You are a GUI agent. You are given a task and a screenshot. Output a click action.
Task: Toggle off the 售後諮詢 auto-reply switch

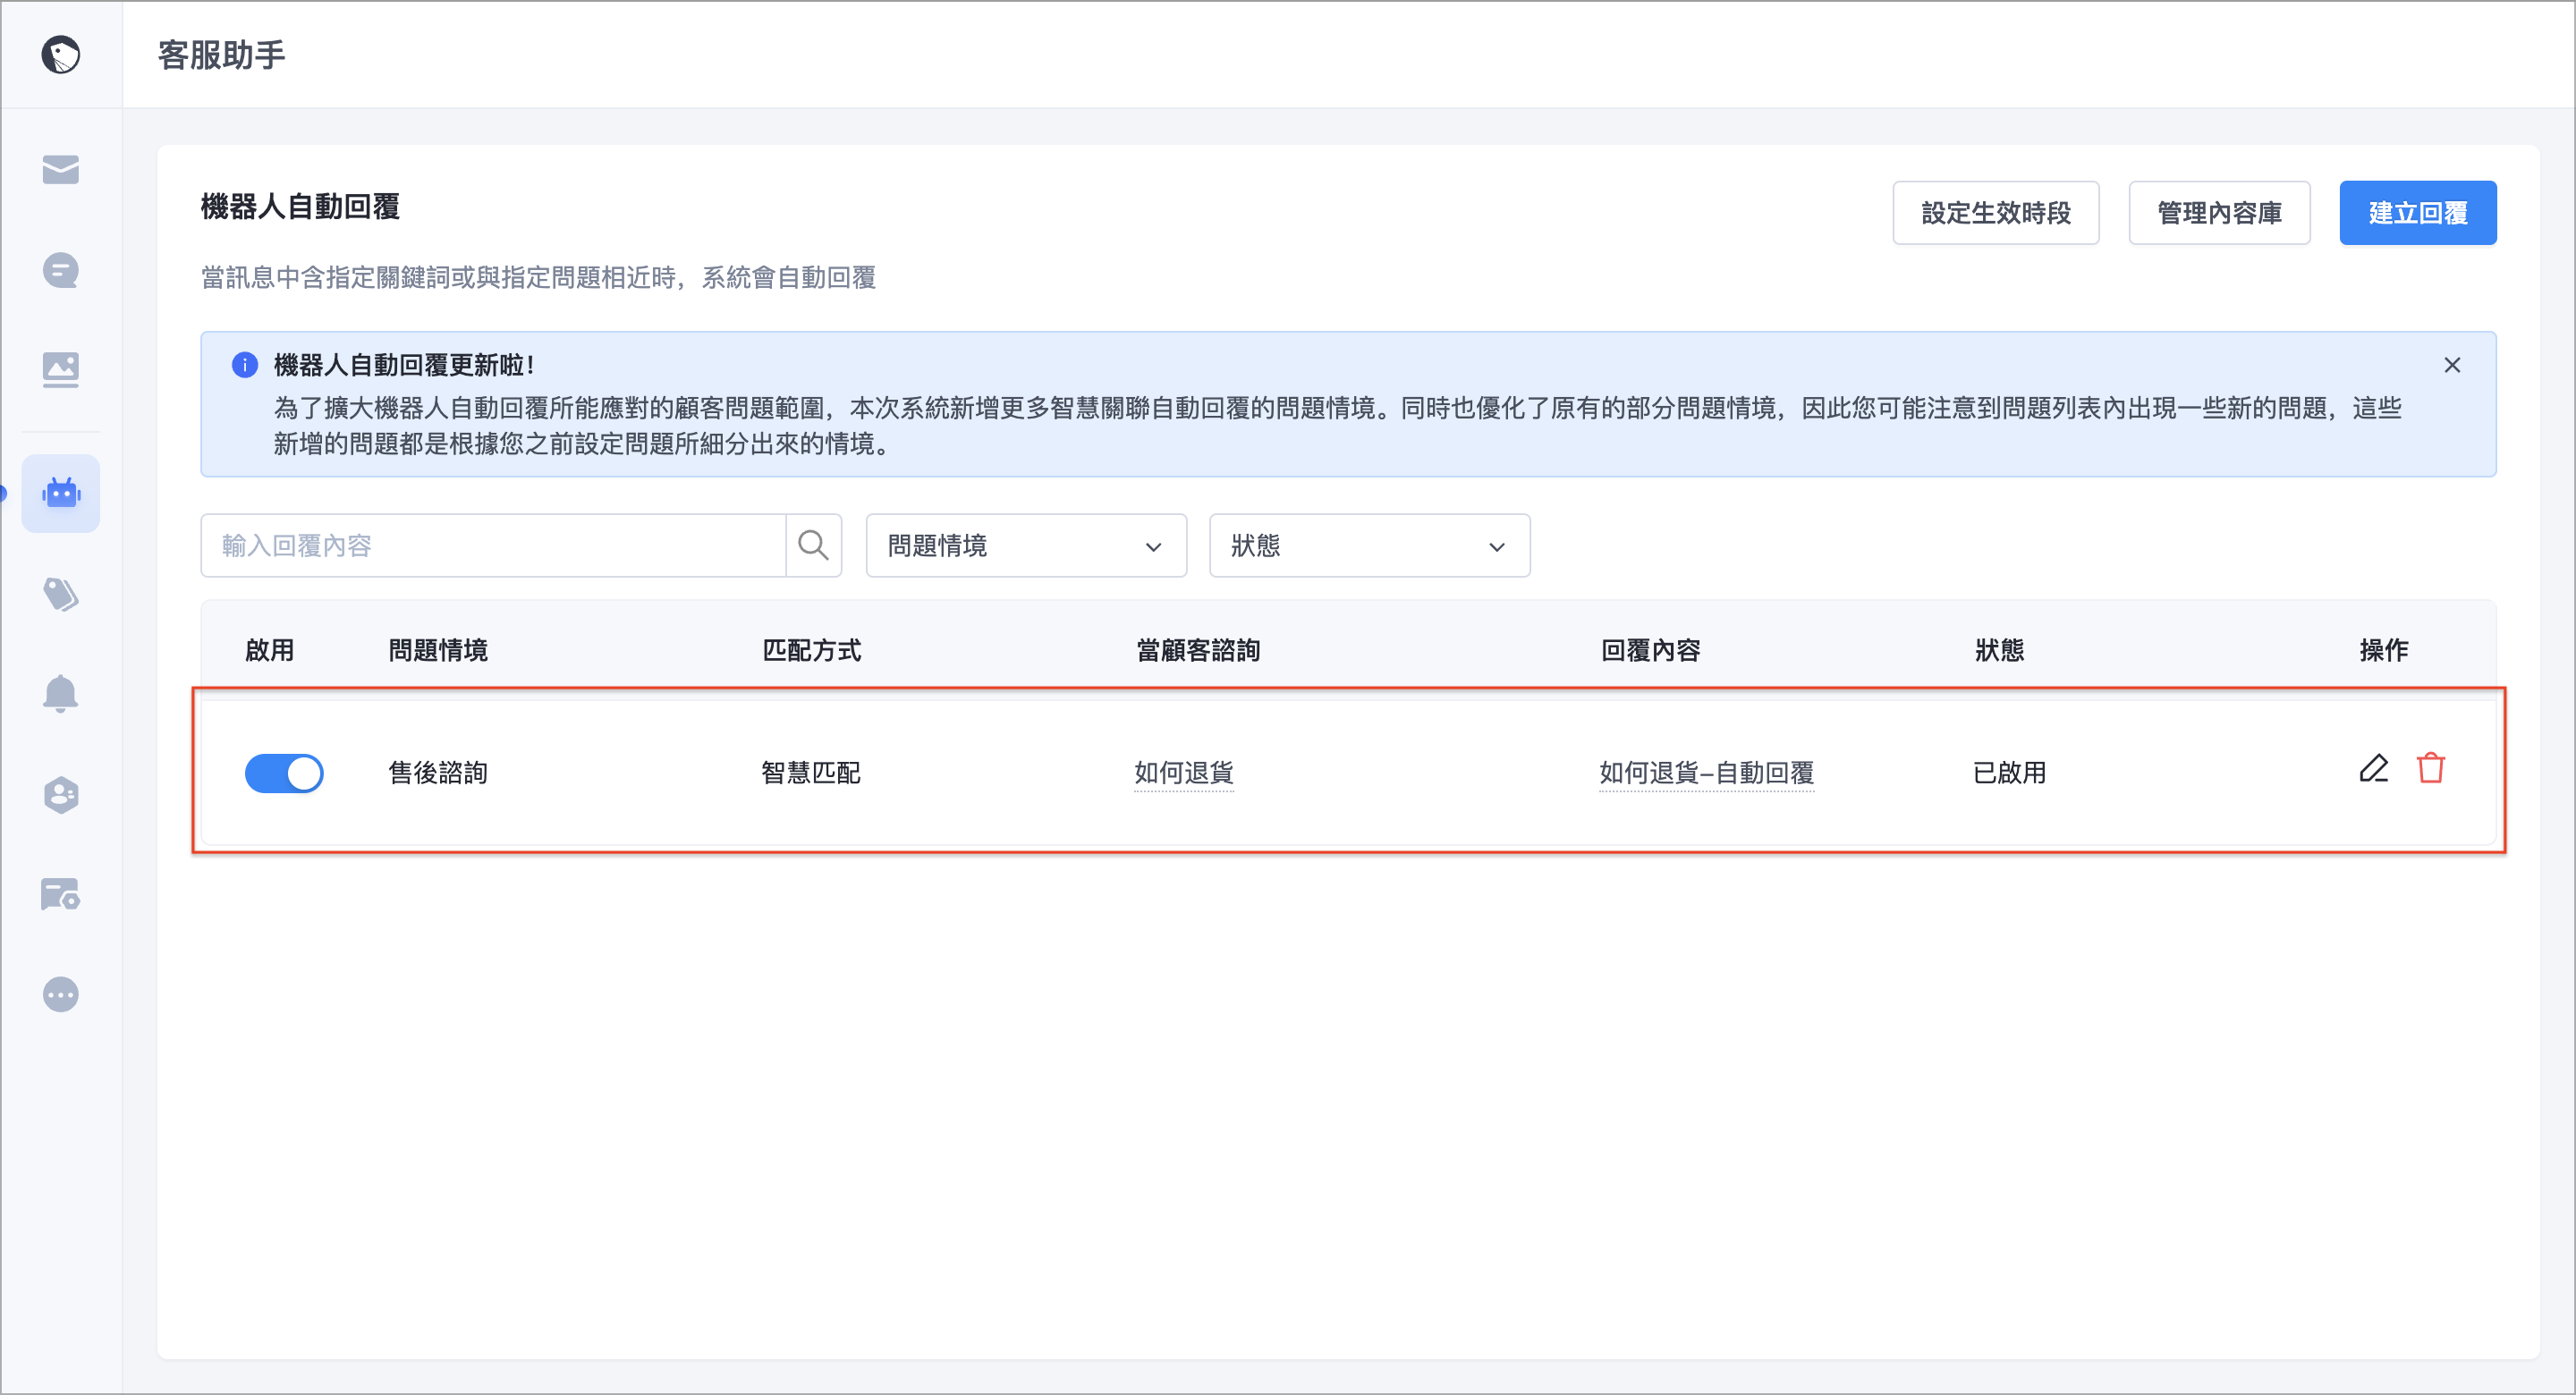point(284,773)
